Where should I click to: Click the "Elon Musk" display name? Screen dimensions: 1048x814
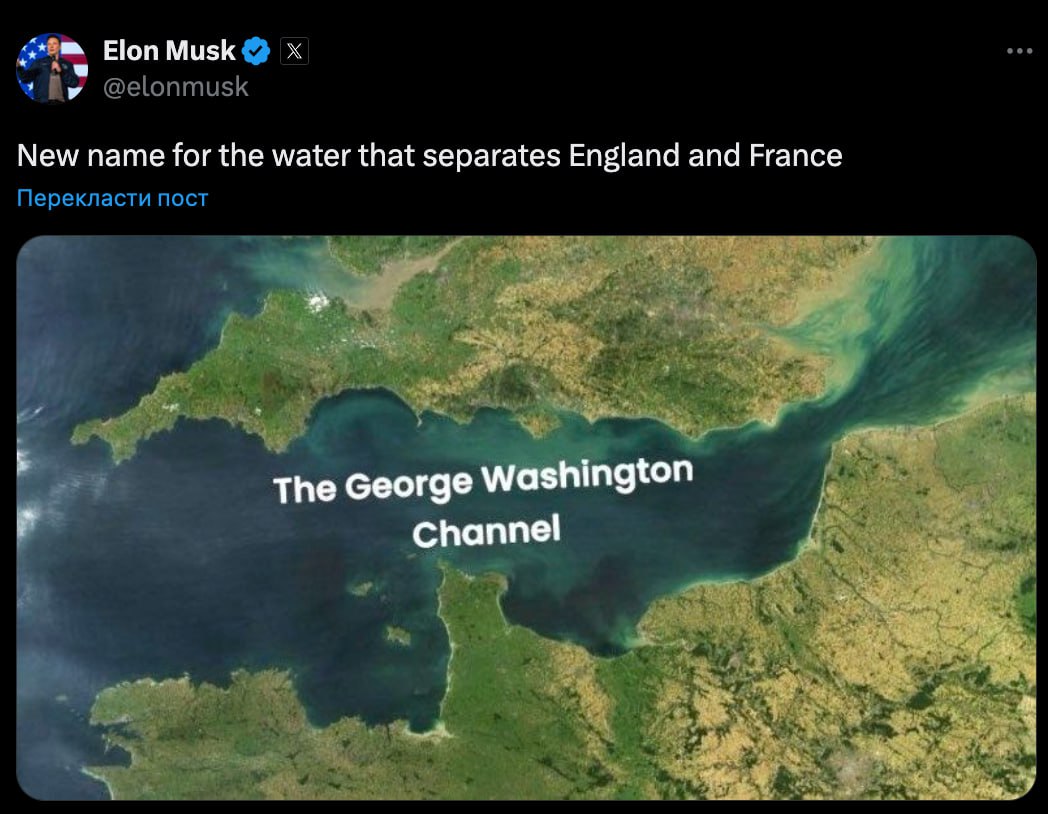coord(169,50)
